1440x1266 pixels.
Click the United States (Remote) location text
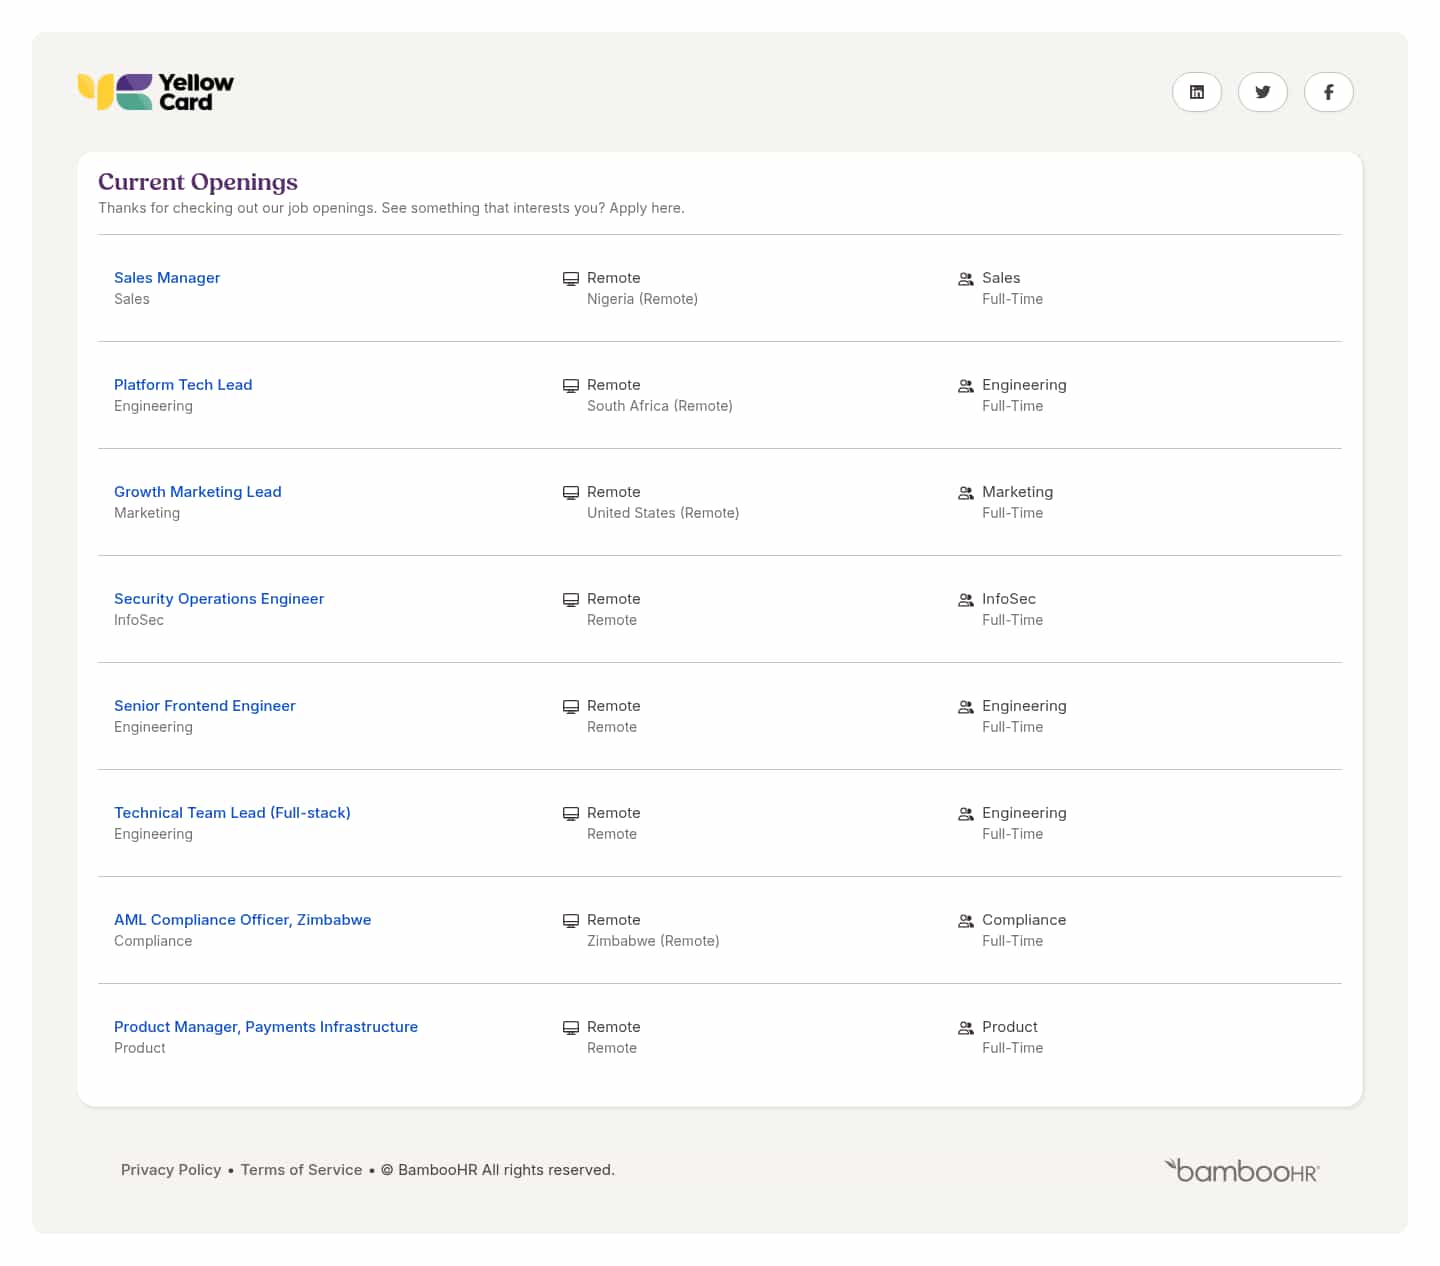tap(663, 513)
